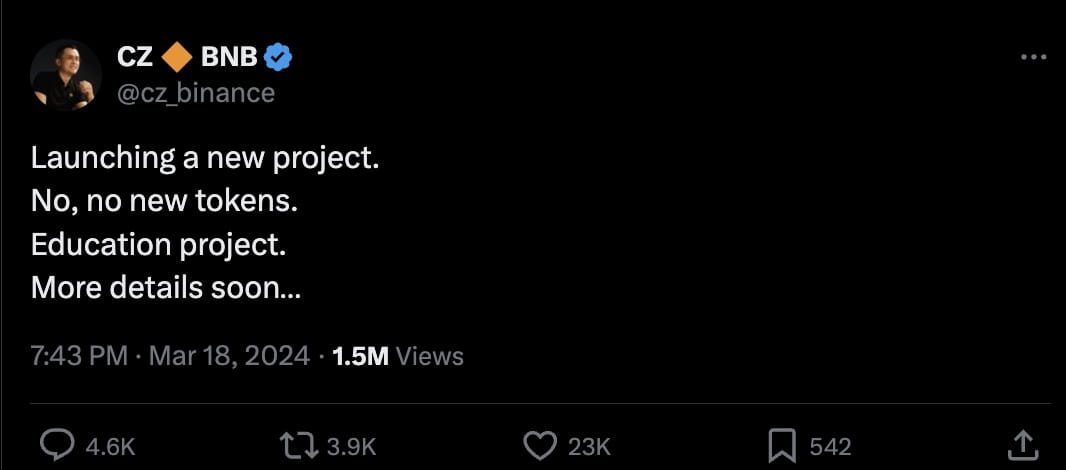This screenshot has height=470, width=1066.
Task: Like the tweet with the heart icon
Action: (x=541, y=445)
